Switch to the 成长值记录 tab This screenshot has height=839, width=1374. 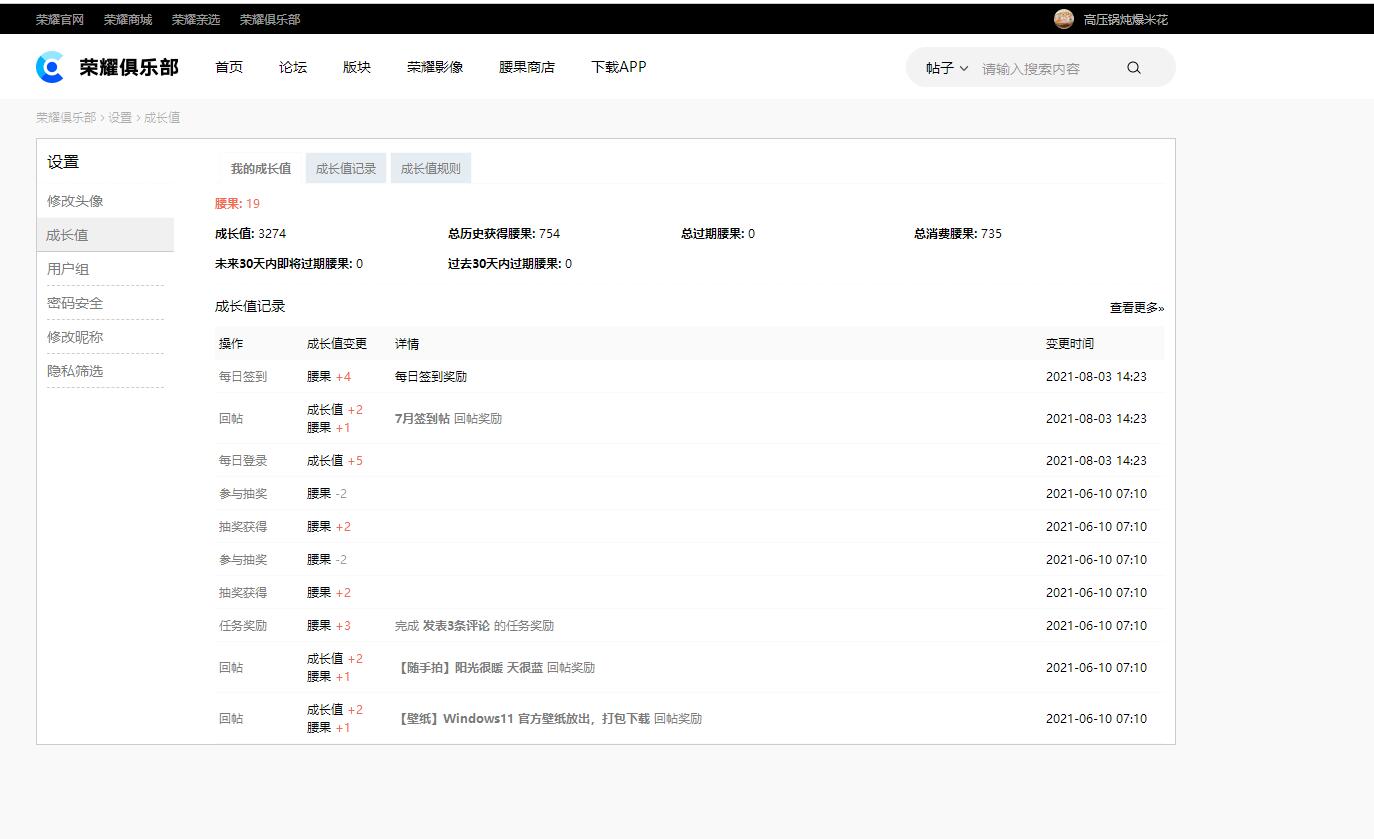[346, 168]
